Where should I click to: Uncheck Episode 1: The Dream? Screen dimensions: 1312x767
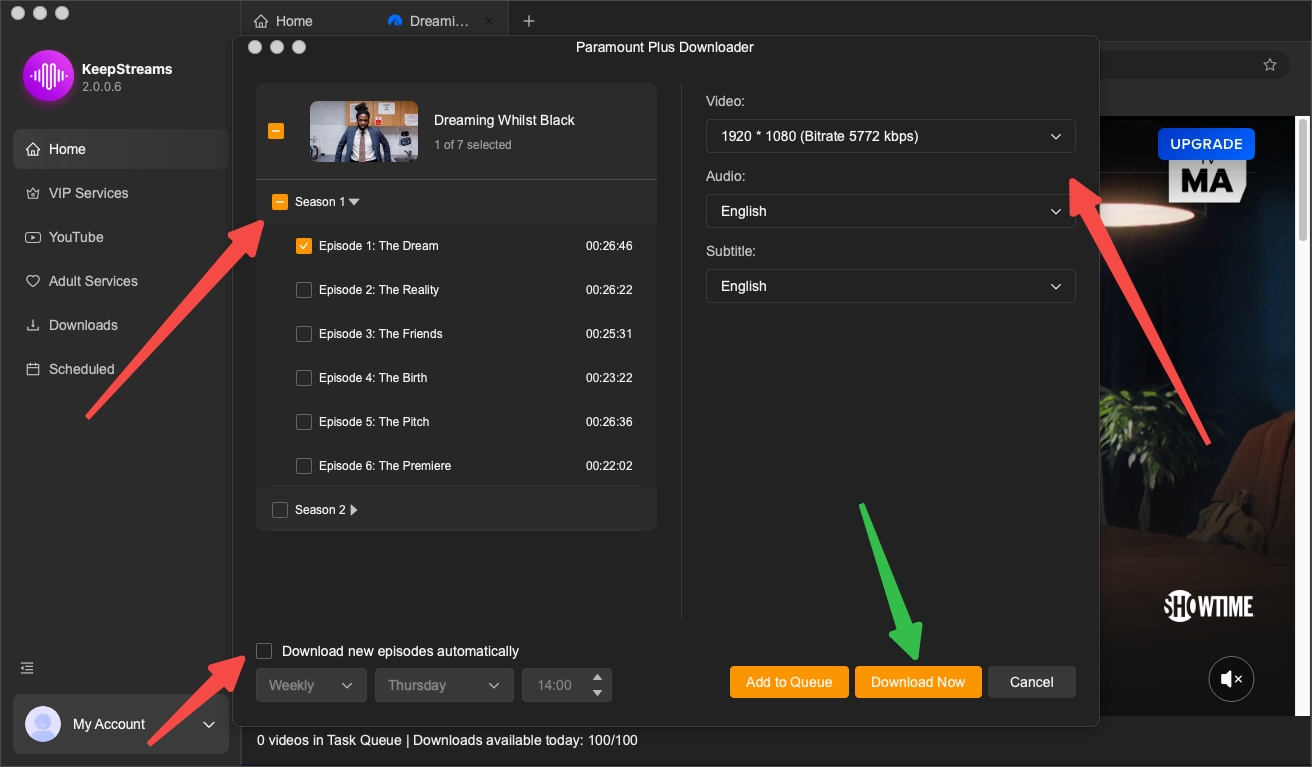point(304,246)
